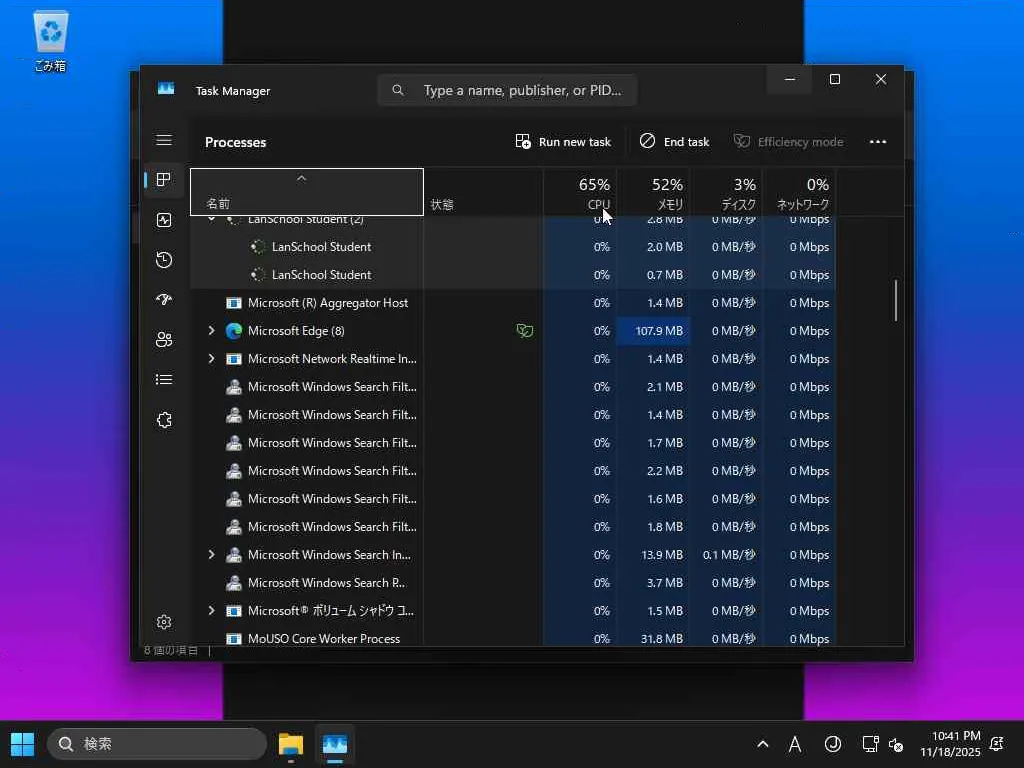Image resolution: width=1024 pixels, height=768 pixels.
Task: Click Efficiency mode button
Action: pyautogui.click(x=788, y=142)
